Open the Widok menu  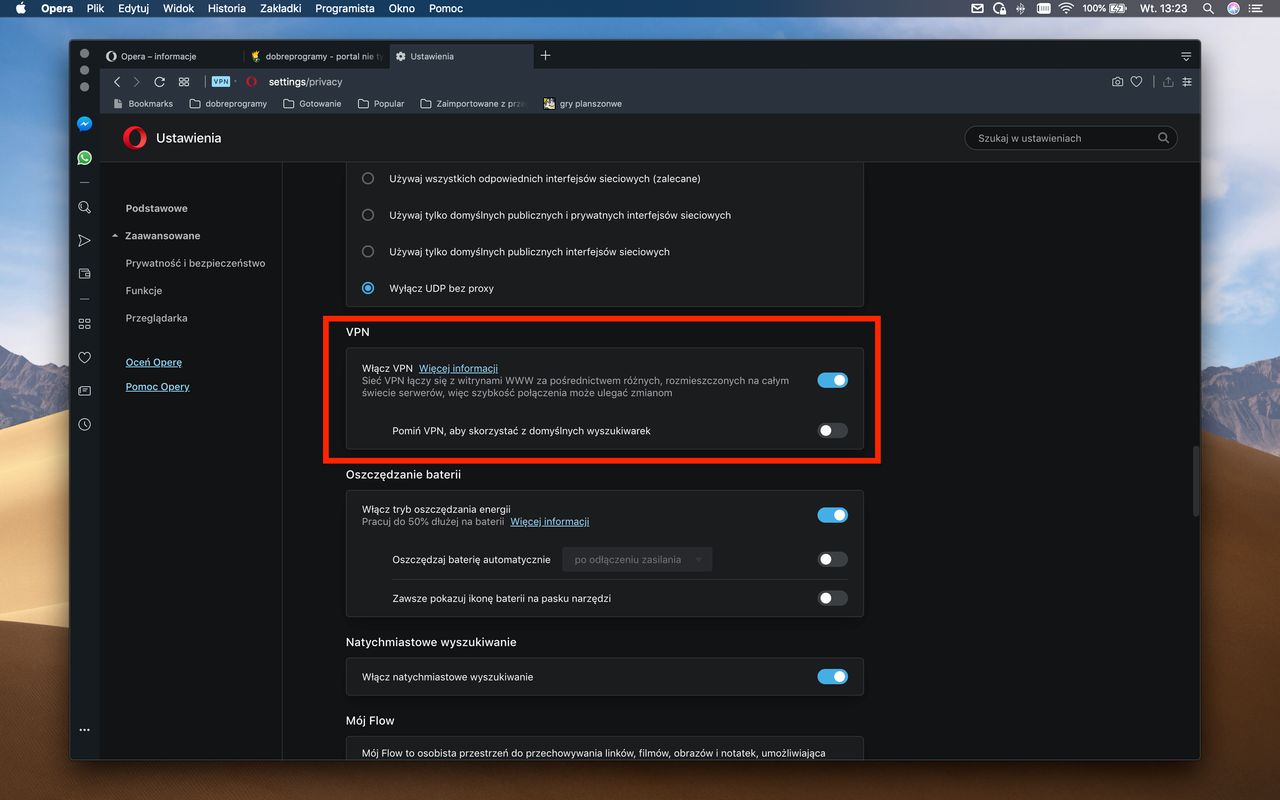click(x=179, y=8)
